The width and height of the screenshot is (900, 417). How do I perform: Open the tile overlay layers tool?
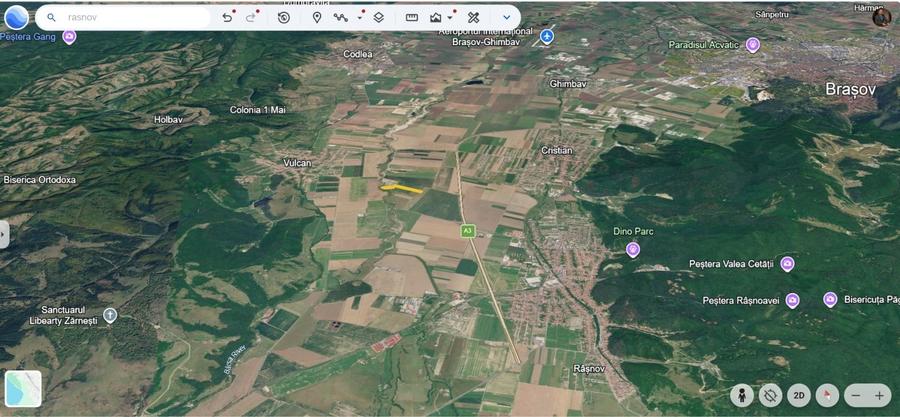(x=378, y=18)
